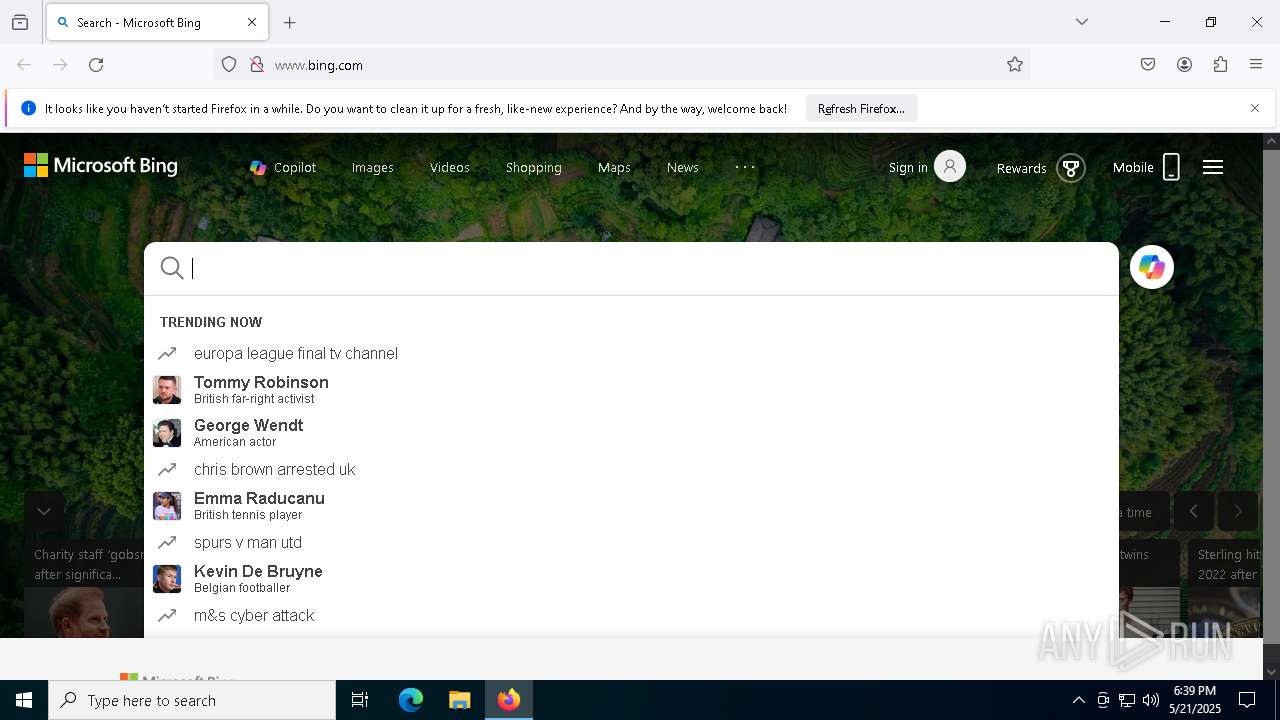The height and width of the screenshot is (720, 1280).
Task: Select 'spurs v man utd' suggestion
Action: tap(631, 542)
